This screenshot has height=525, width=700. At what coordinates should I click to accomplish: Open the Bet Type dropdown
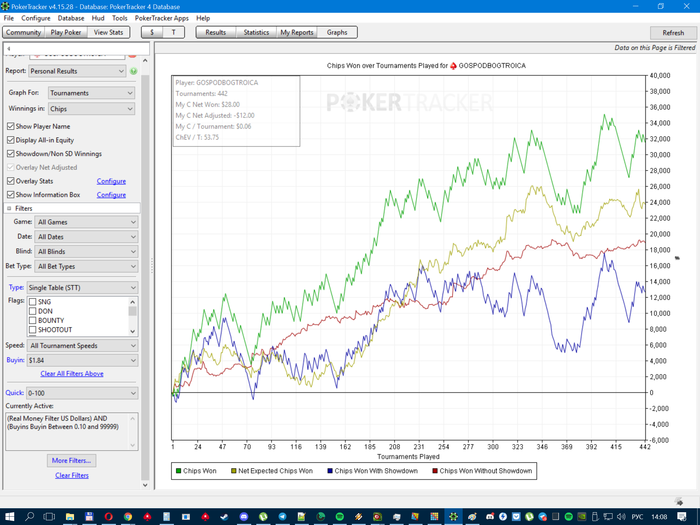87,266
